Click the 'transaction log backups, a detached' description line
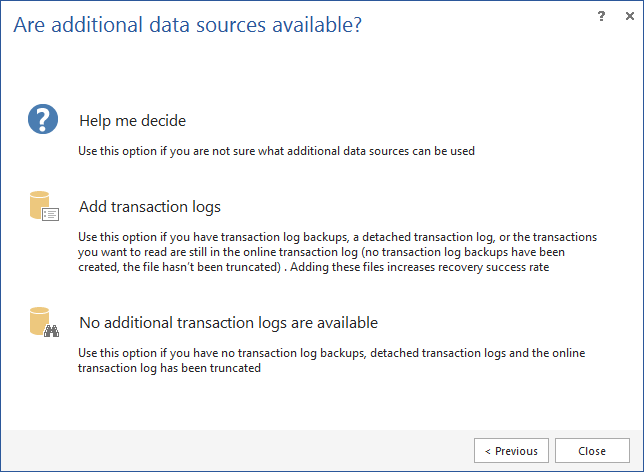 coord(337,237)
